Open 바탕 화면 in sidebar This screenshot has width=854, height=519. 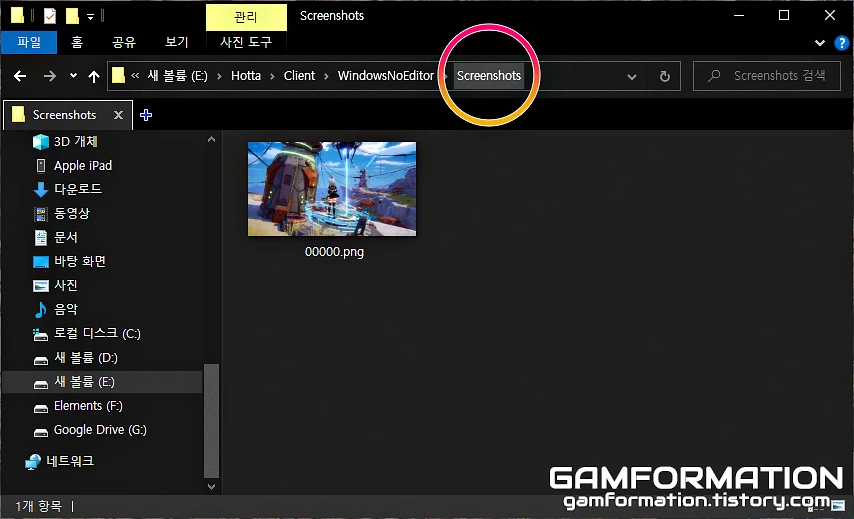point(69,261)
